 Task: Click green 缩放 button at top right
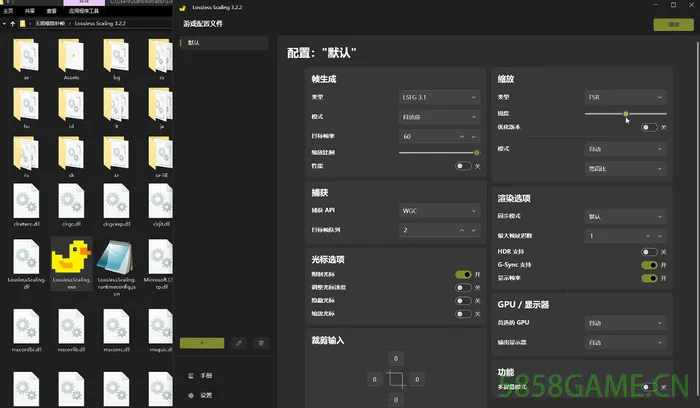pyautogui.click(x=674, y=25)
